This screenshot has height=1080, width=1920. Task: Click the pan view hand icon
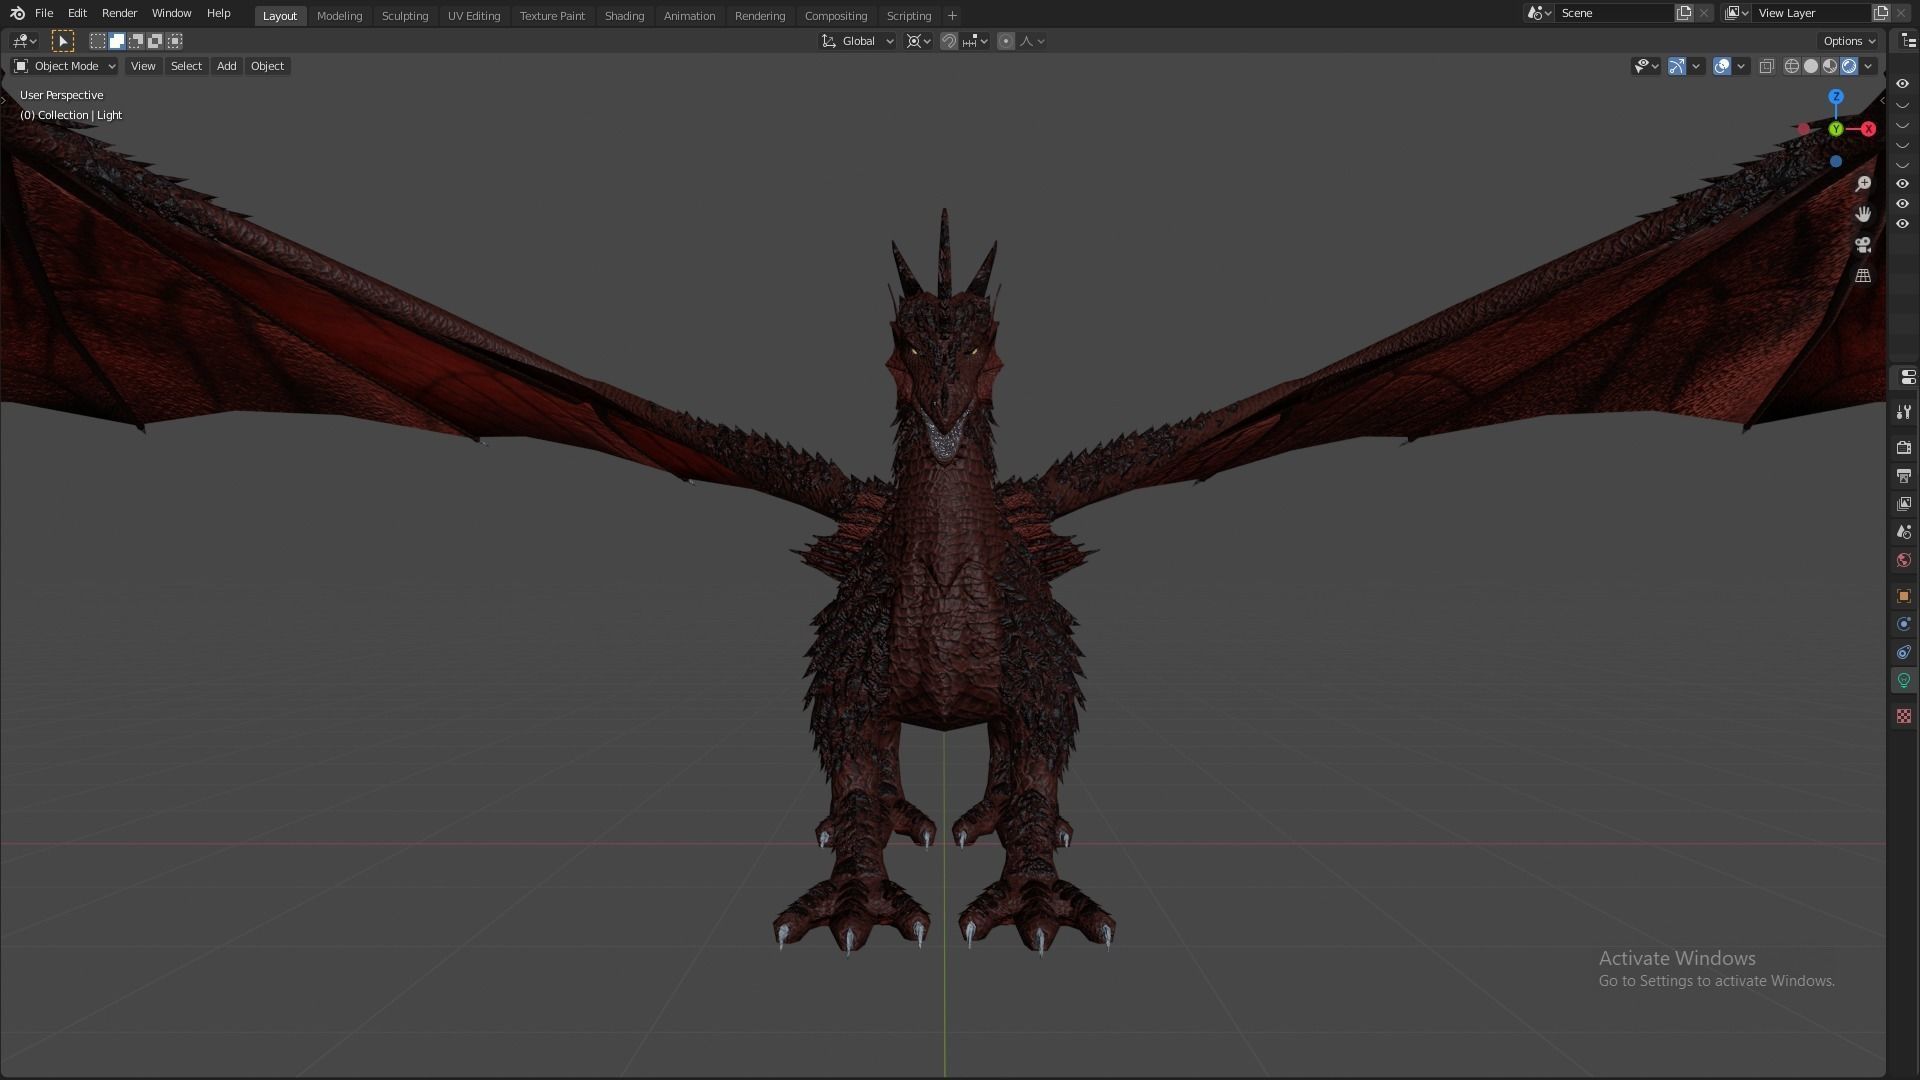tap(1863, 214)
